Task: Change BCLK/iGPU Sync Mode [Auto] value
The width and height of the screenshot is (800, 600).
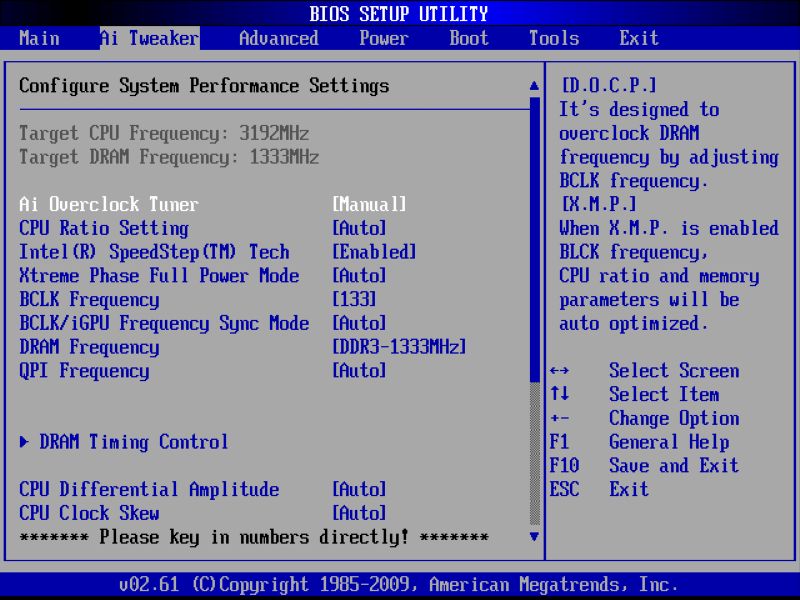Action: point(359,323)
